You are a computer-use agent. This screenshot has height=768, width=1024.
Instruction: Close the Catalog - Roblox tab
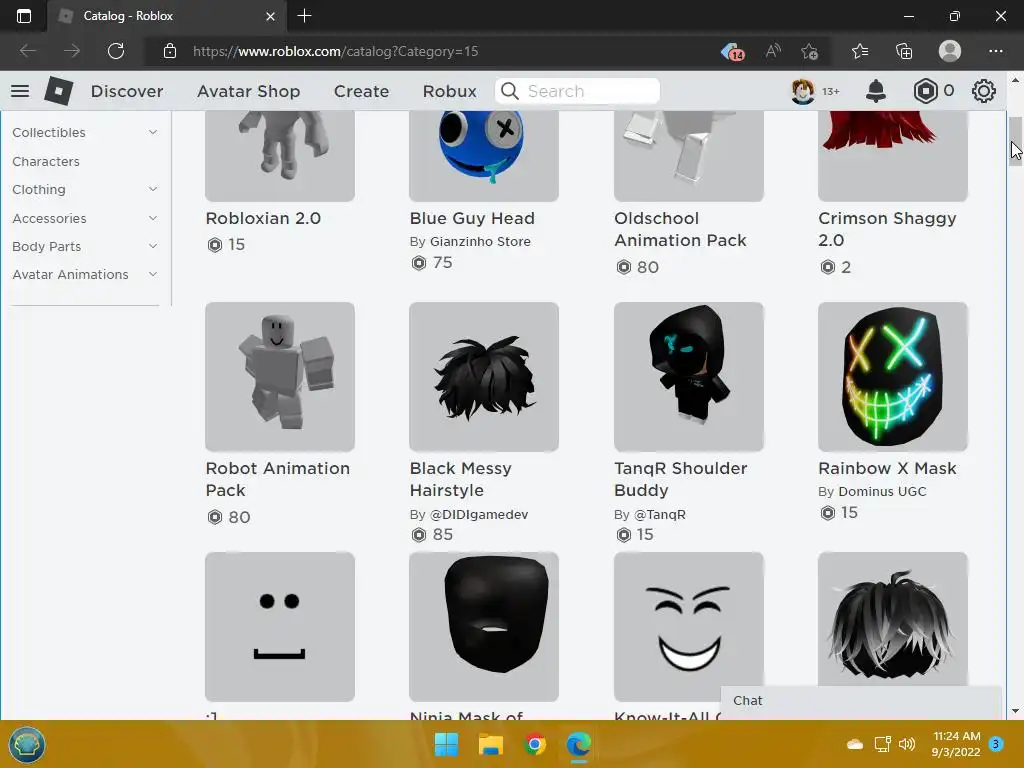pos(270,16)
